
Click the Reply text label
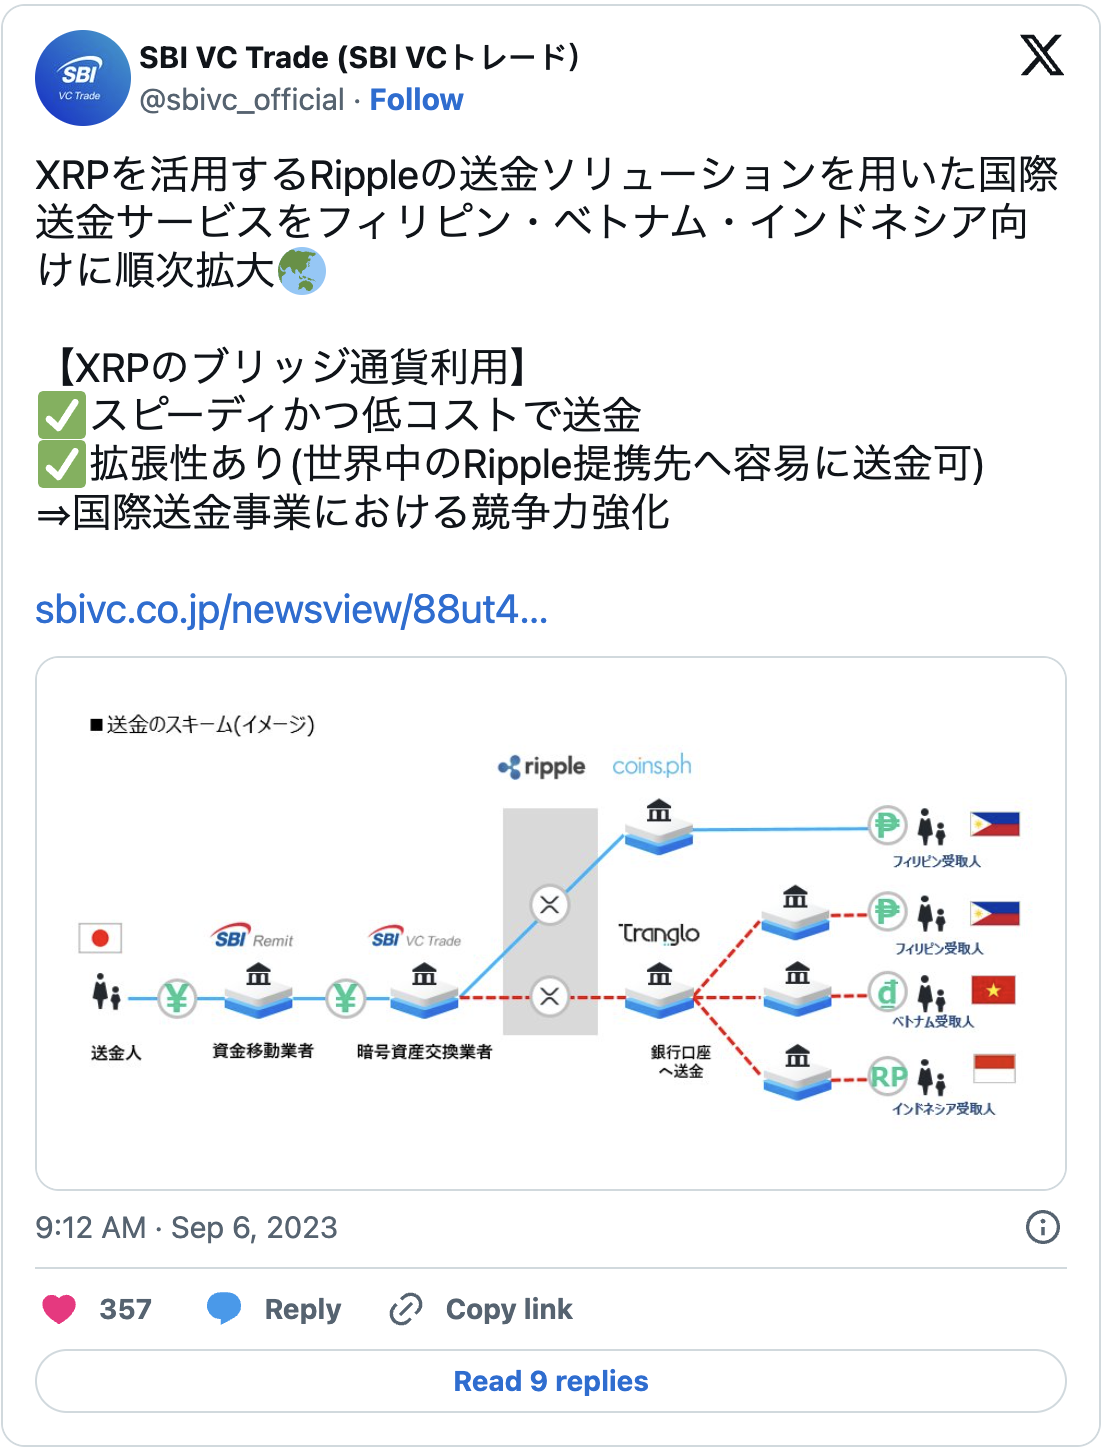click(x=303, y=1309)
